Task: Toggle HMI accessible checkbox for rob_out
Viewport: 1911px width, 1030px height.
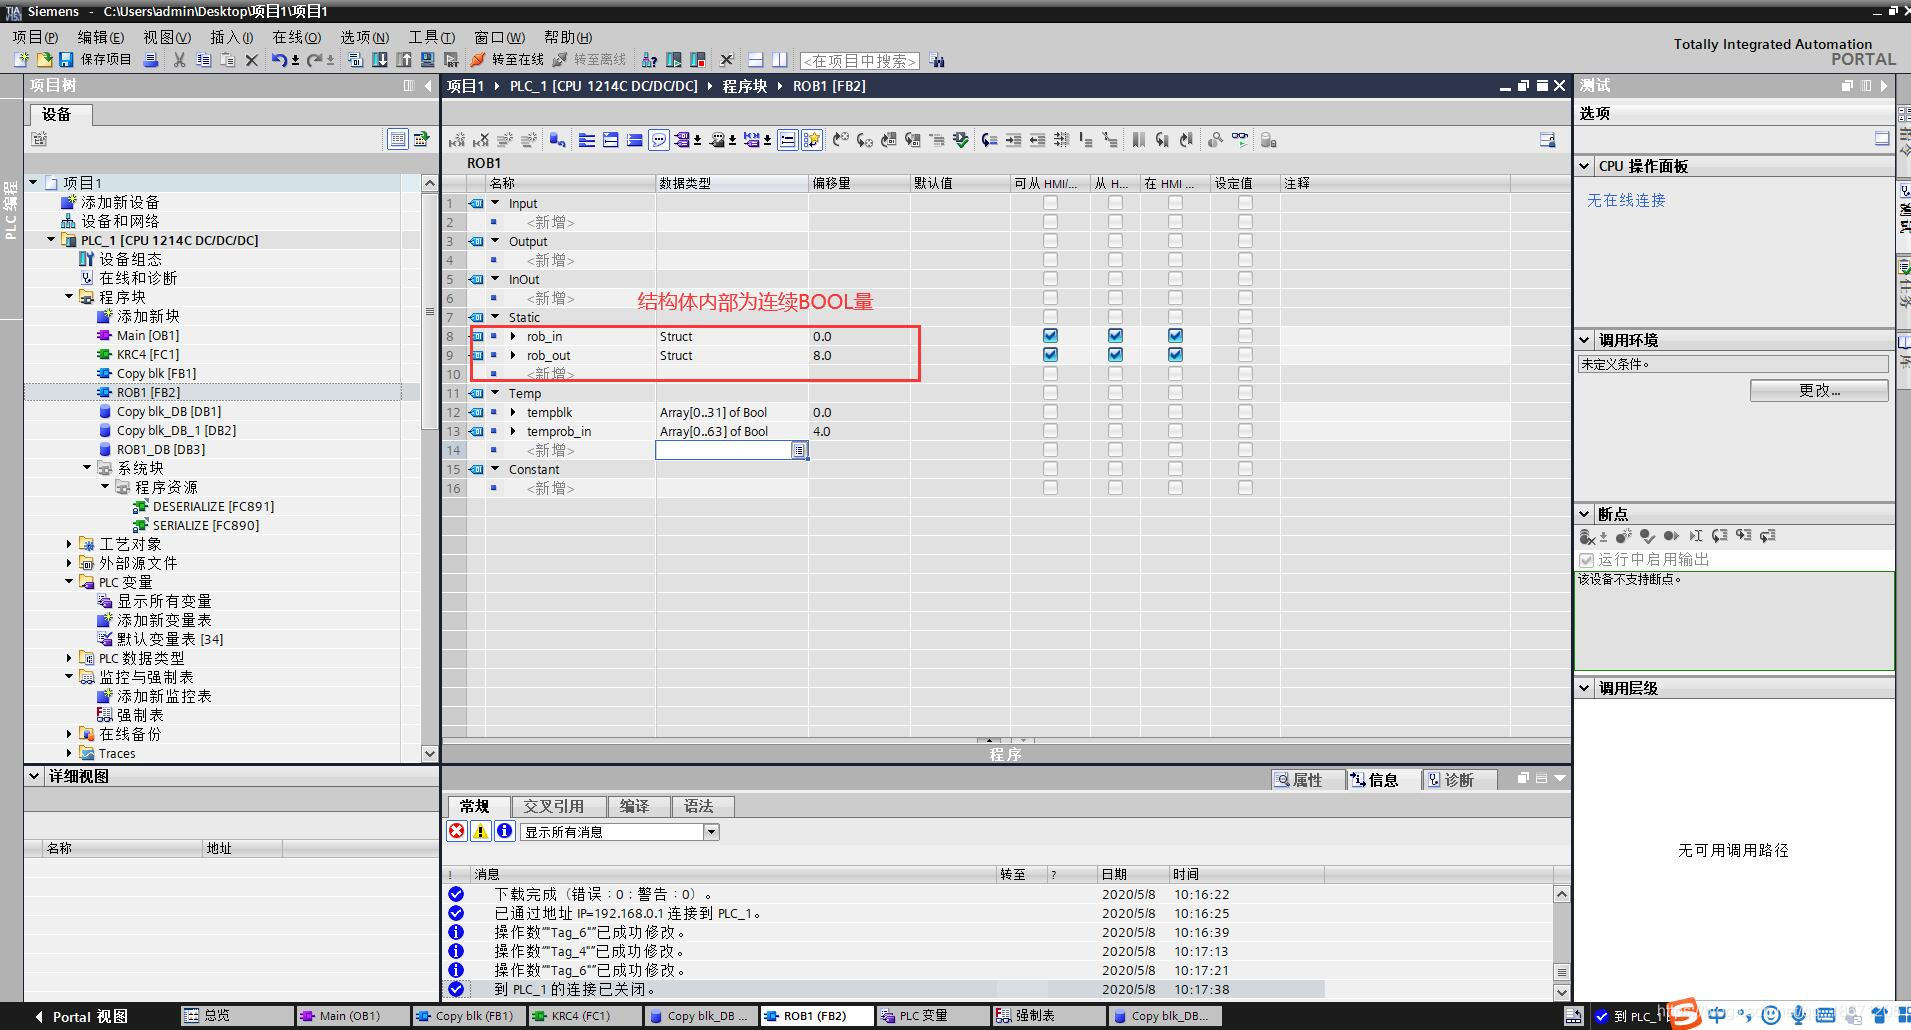Action: pos(1050,355)
